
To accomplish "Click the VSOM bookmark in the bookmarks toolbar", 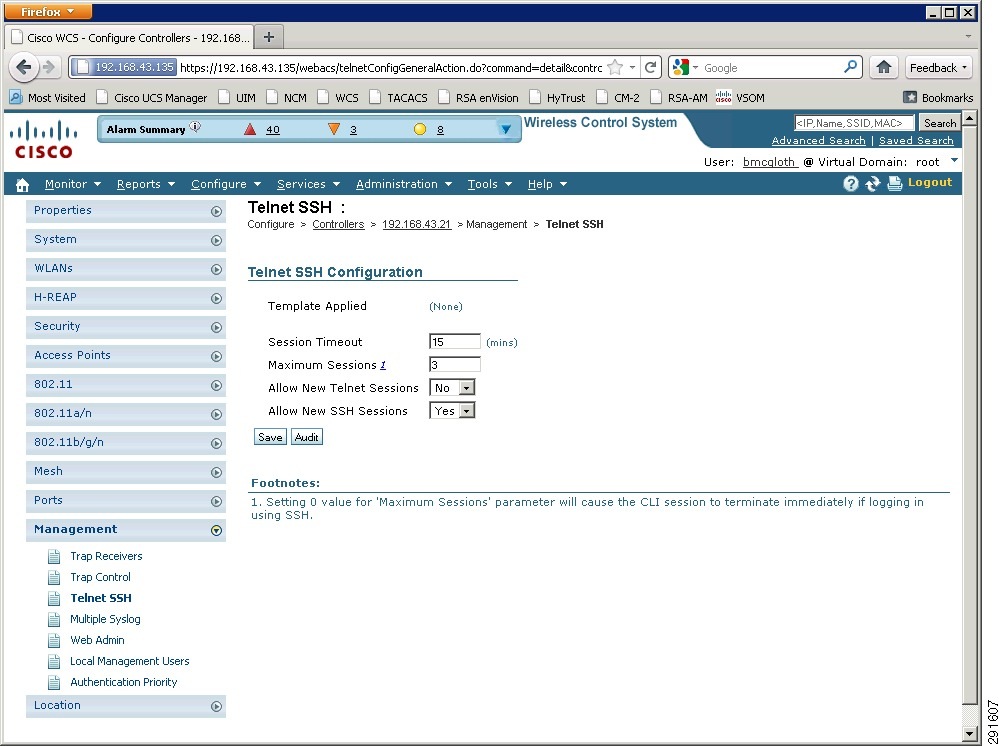I will point(740,97).
